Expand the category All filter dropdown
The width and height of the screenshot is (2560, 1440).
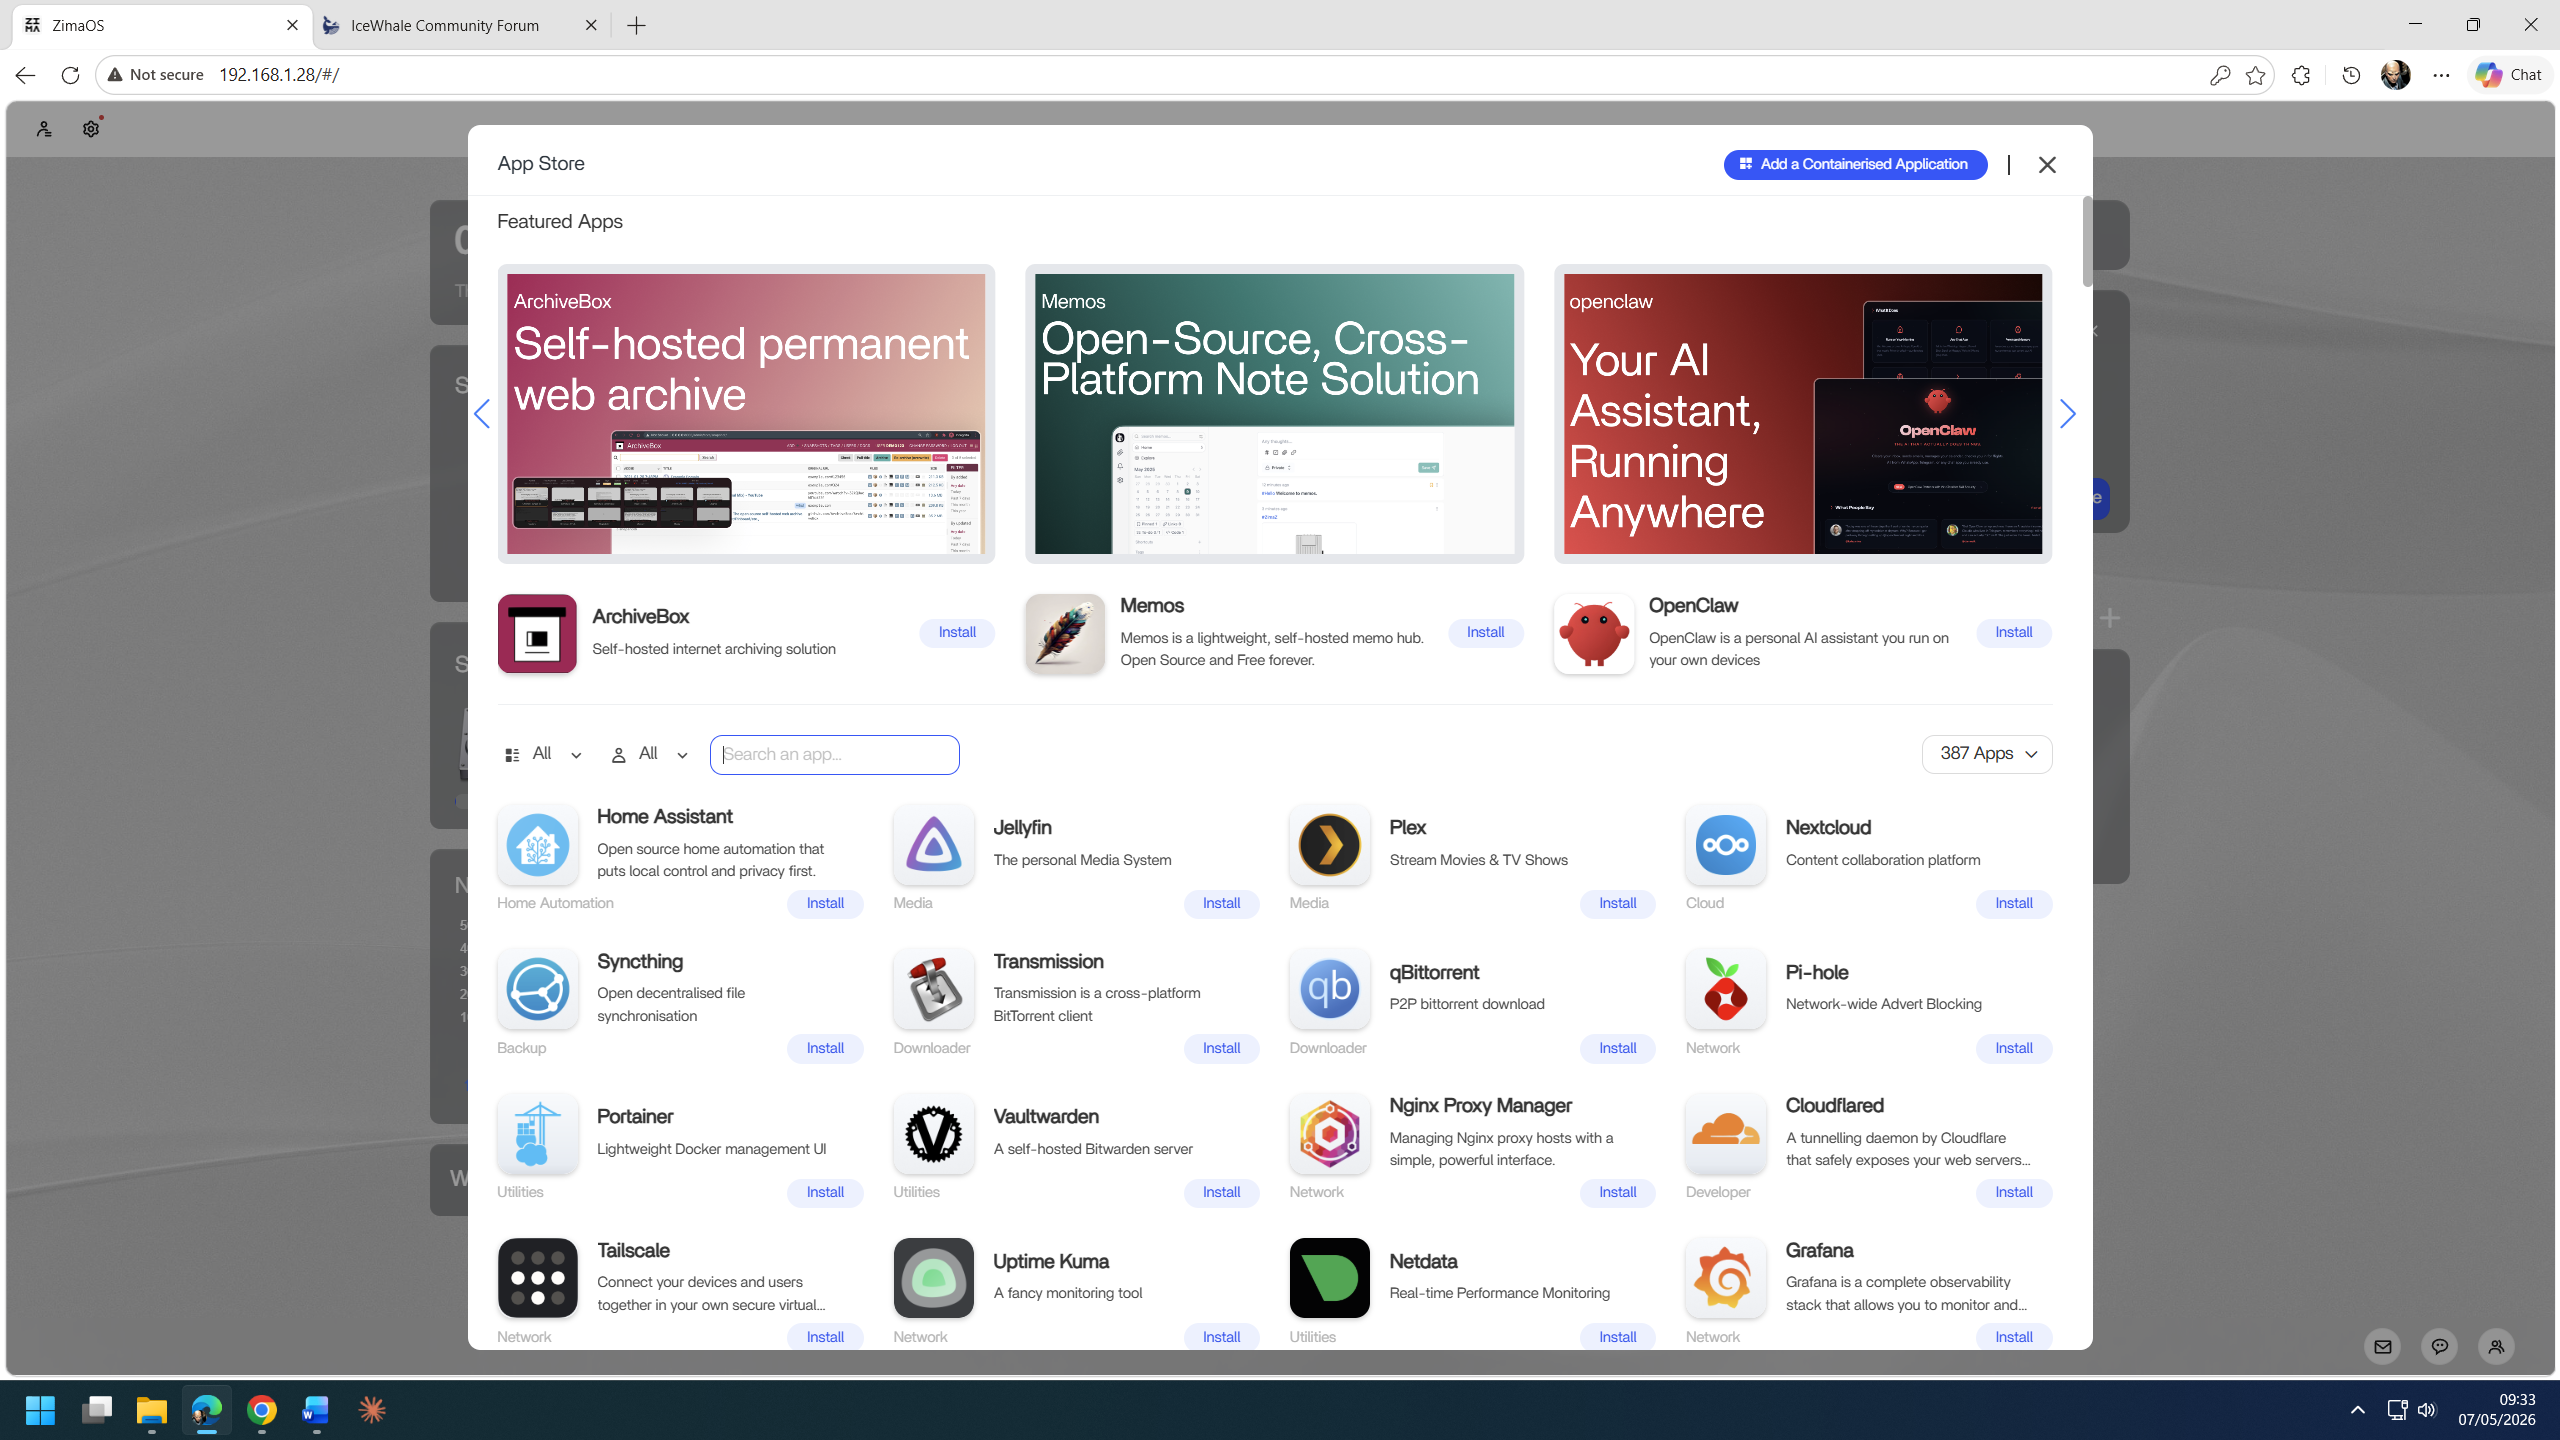tap(543, 754)
